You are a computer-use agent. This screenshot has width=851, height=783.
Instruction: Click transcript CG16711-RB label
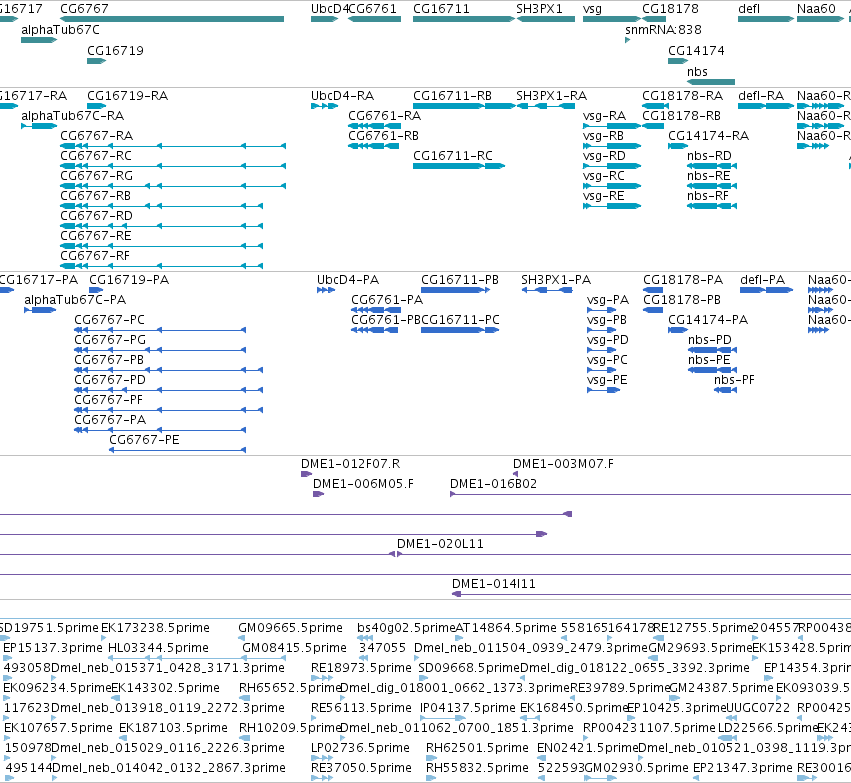click(452, 96)
